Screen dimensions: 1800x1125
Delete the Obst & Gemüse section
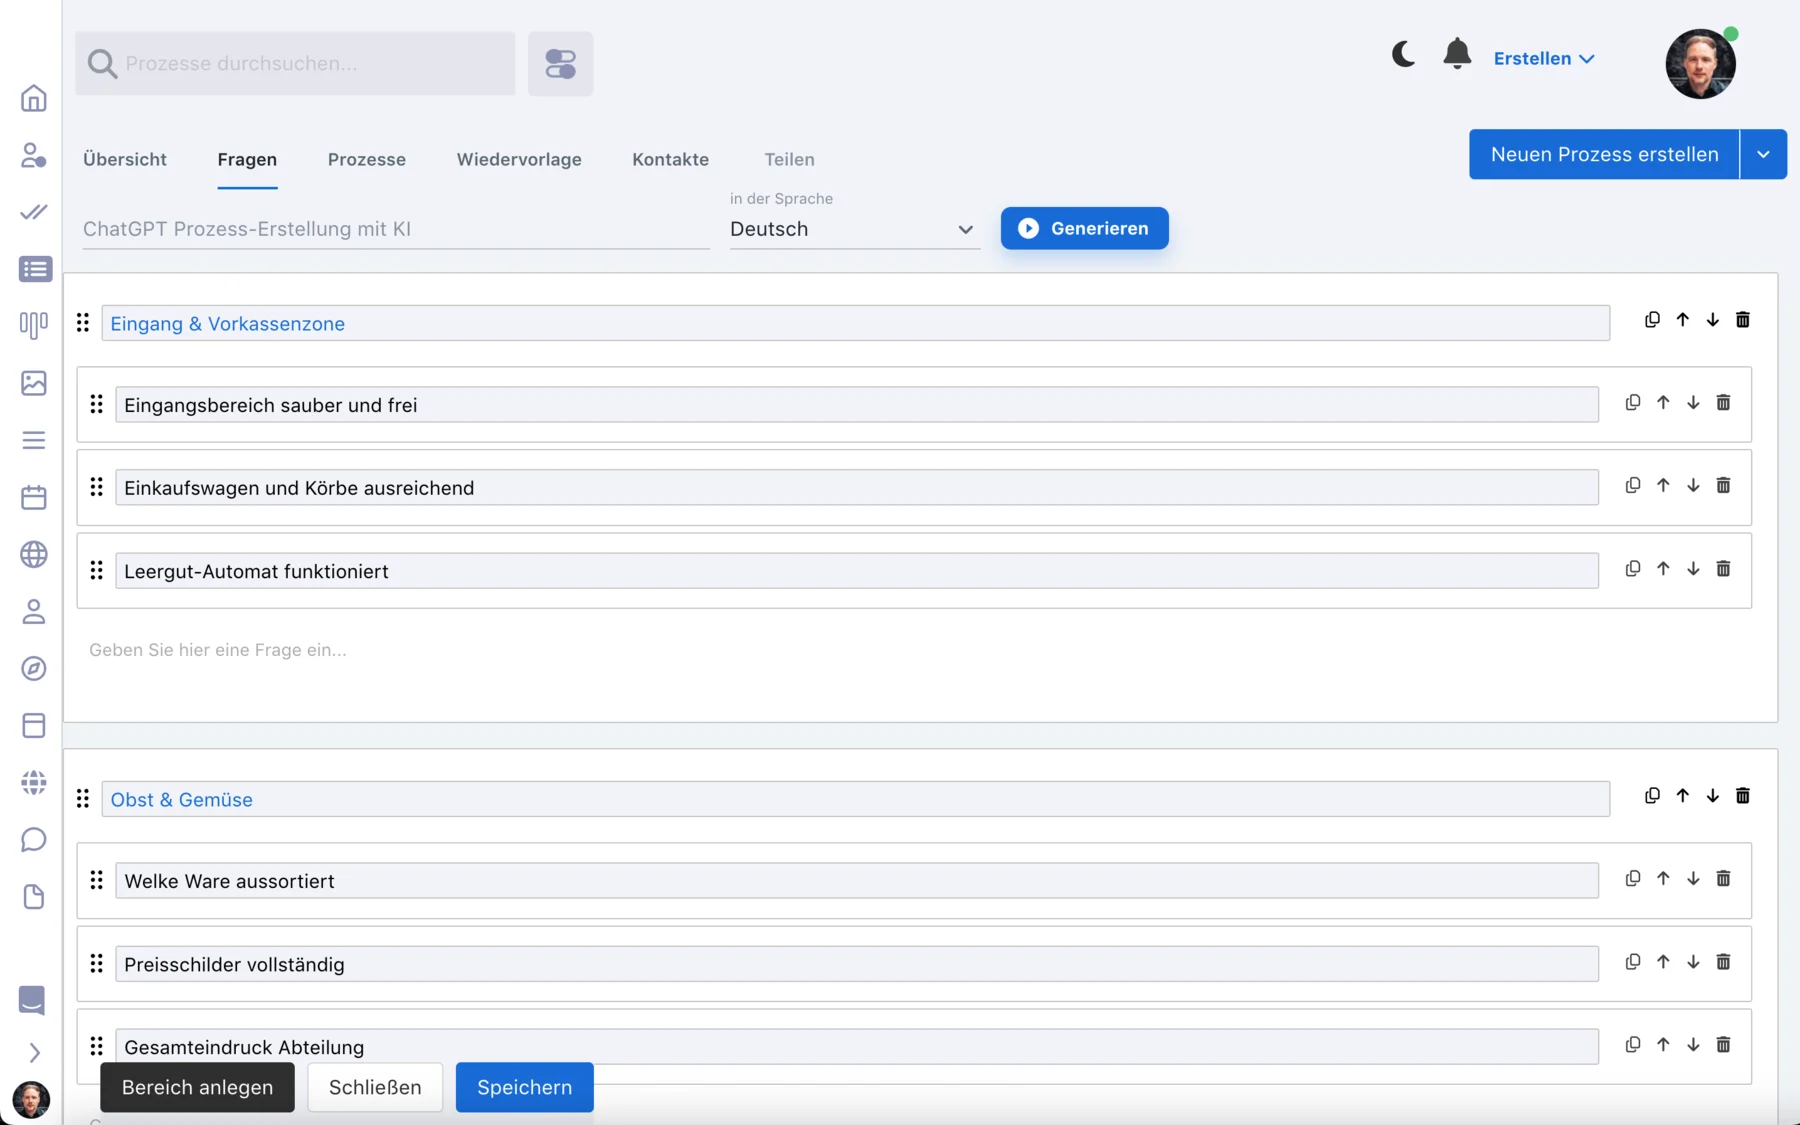pyautogui.click(x=1743, y=796)
